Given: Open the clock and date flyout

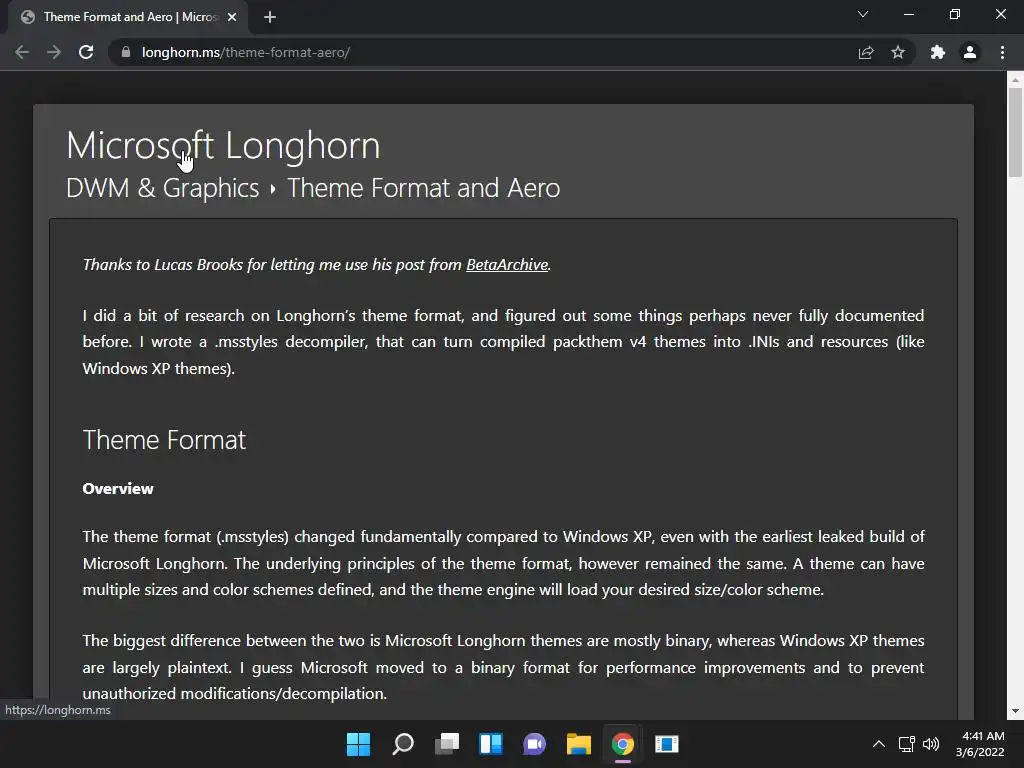Looking at the screenshot, I should click(x=980, y=744).
